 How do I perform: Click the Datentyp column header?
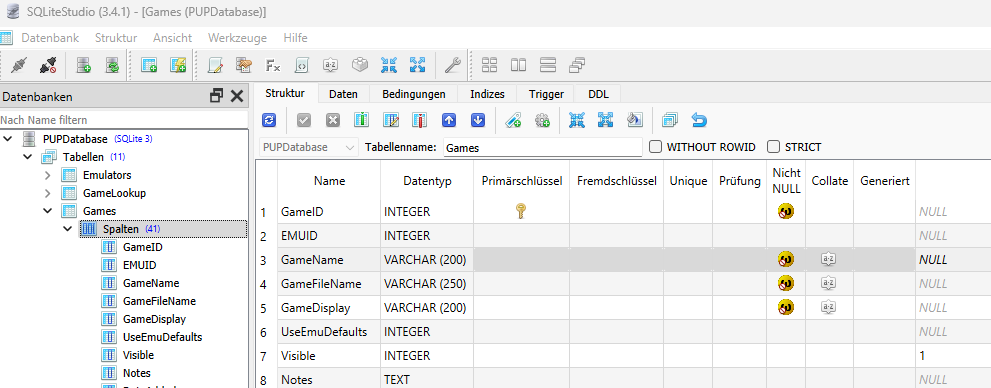pos(427,181)
